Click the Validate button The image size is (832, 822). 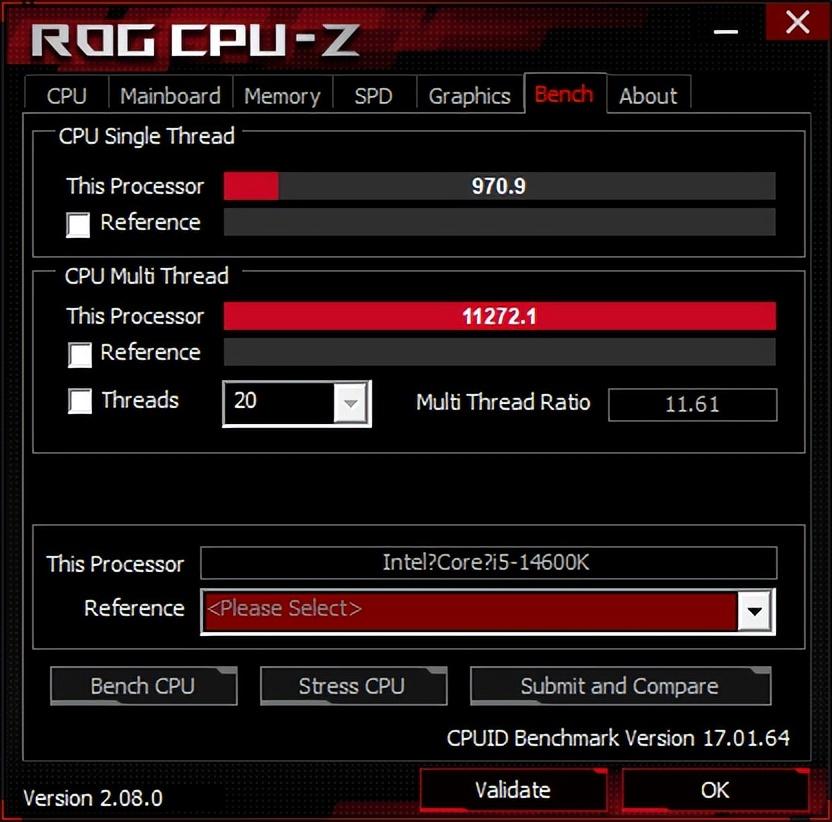click(x=513, y=790)
